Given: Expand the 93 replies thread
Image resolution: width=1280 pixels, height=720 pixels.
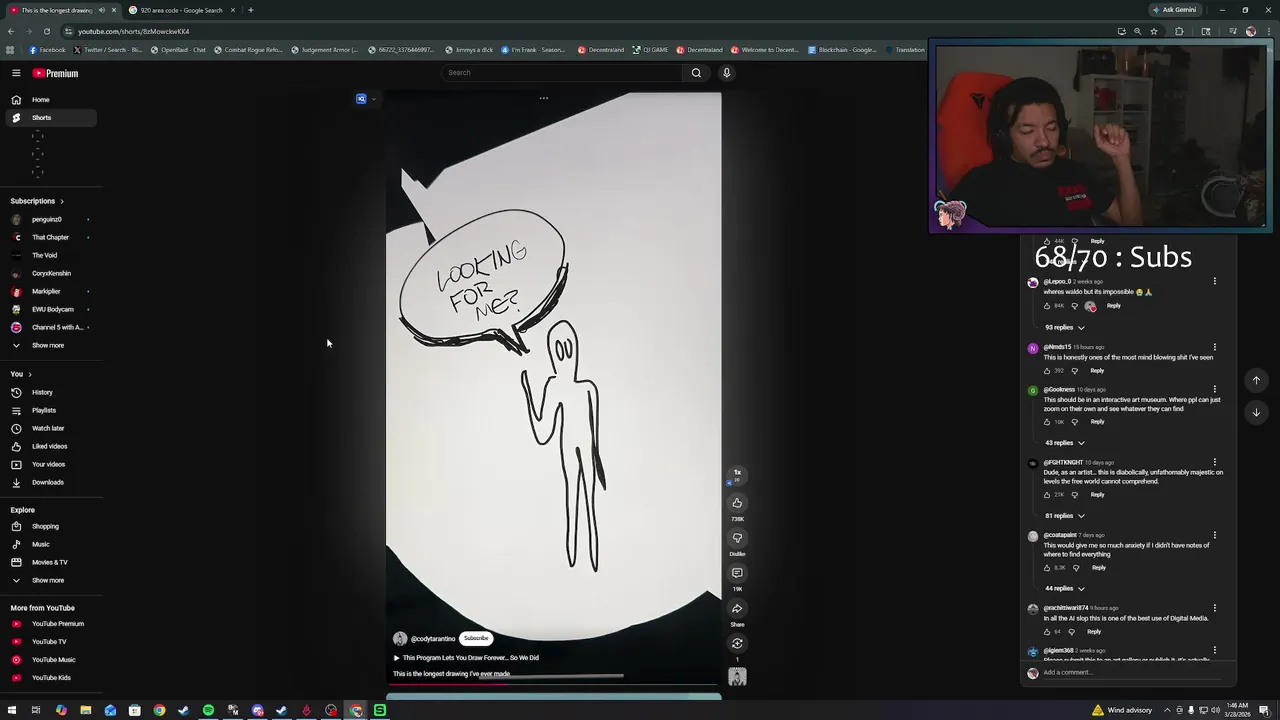Looking at the screenshot, I should point(1065,327).
